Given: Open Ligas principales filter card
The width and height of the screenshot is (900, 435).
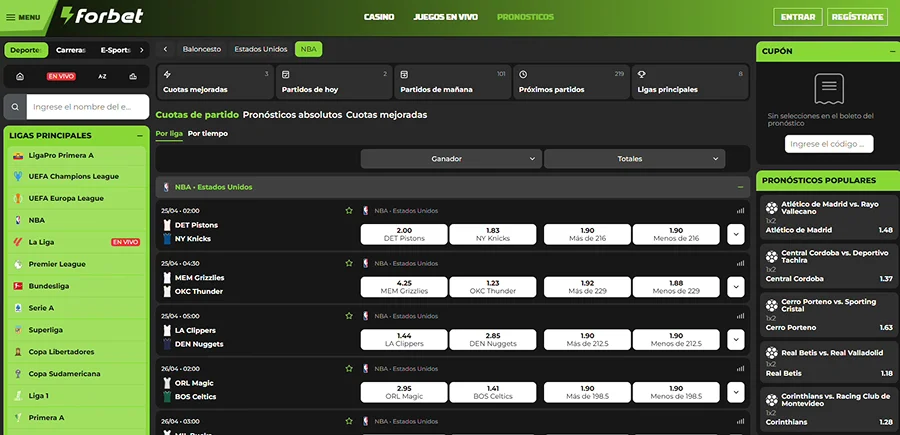Looking at the screenshot, I should (x=690, y=82).
